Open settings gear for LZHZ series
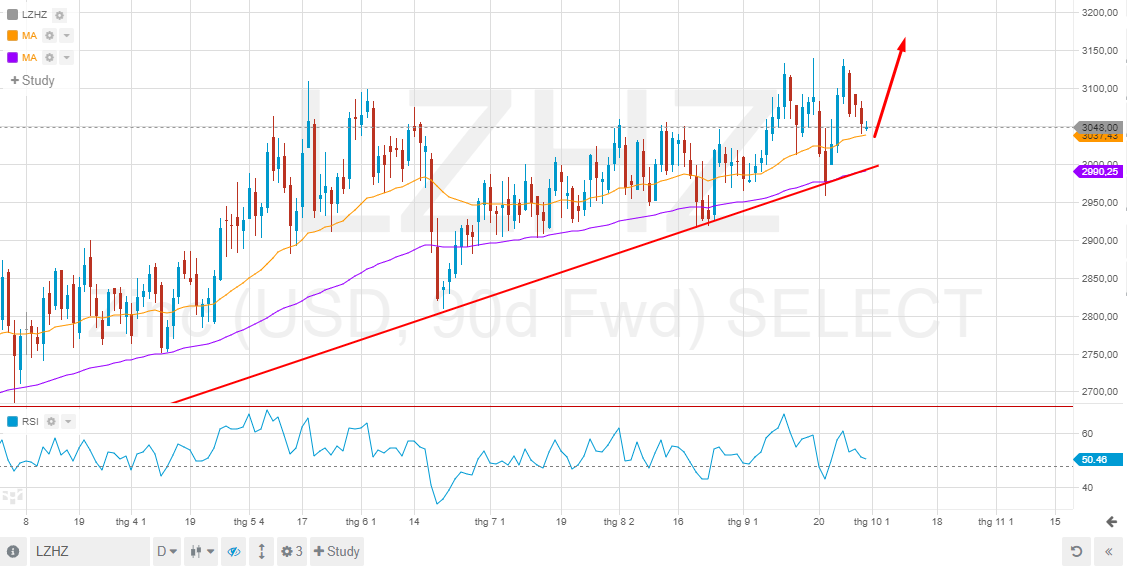Image resolution: width=1127 pixels, height=569 pixels. (60, 15)
